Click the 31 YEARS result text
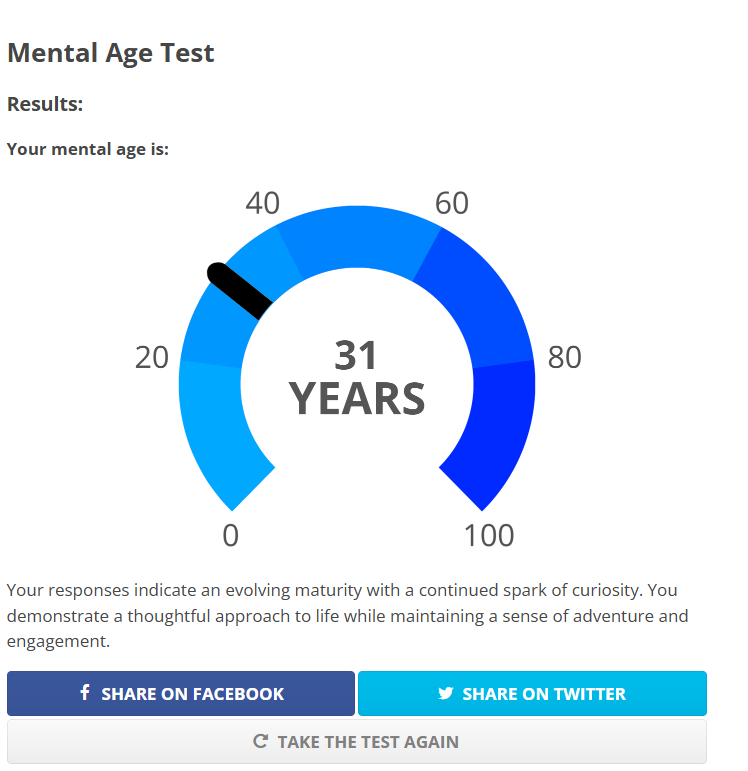The width and height of the screenshot is (748, 771). [357, 377]
